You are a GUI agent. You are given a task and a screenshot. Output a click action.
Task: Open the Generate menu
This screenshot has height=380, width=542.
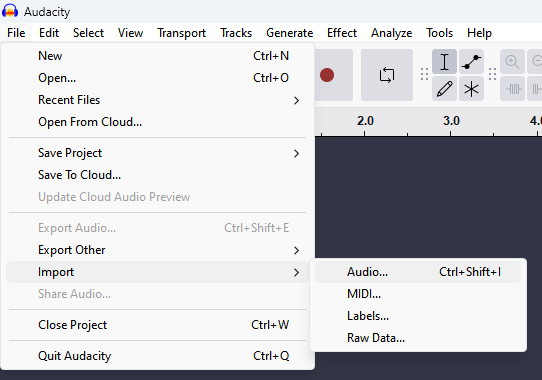(x=290, y=33)
